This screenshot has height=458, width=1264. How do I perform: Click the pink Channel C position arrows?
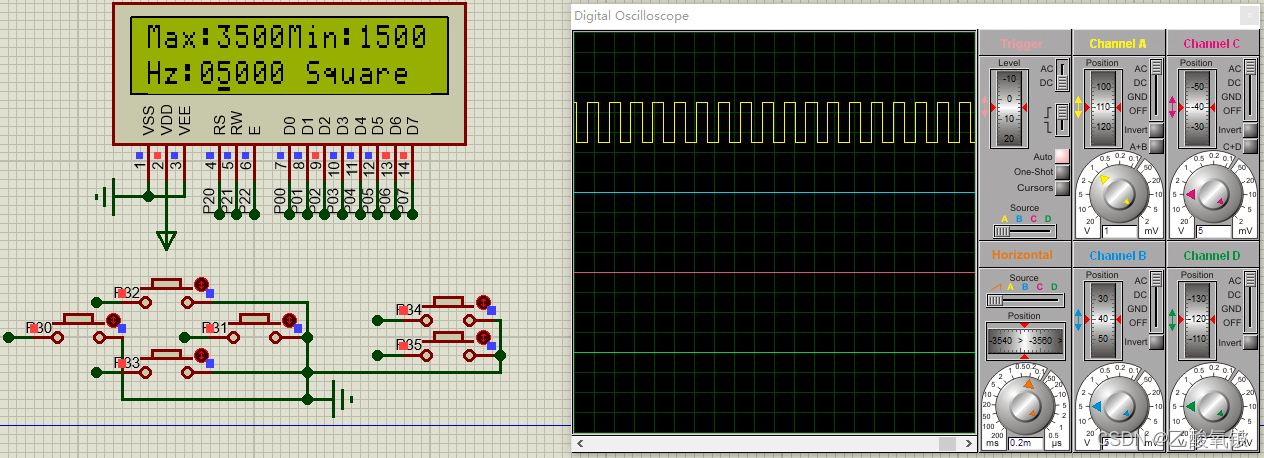point(1174,106)
